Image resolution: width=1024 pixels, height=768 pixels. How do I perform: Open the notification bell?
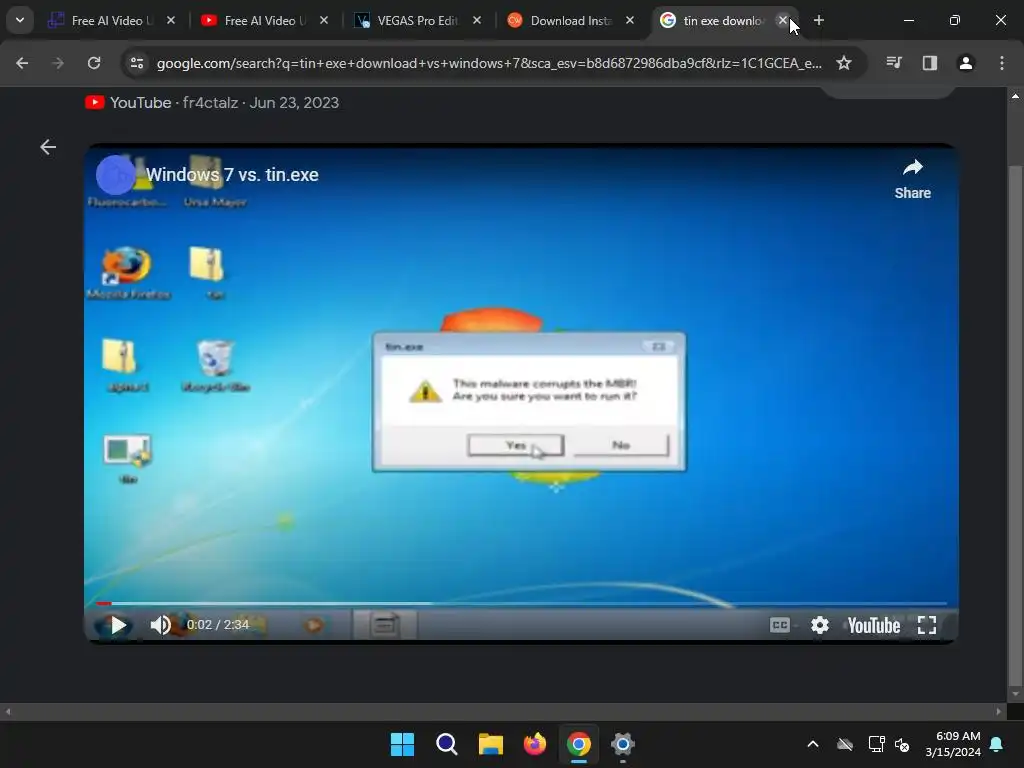pos(997,744)
